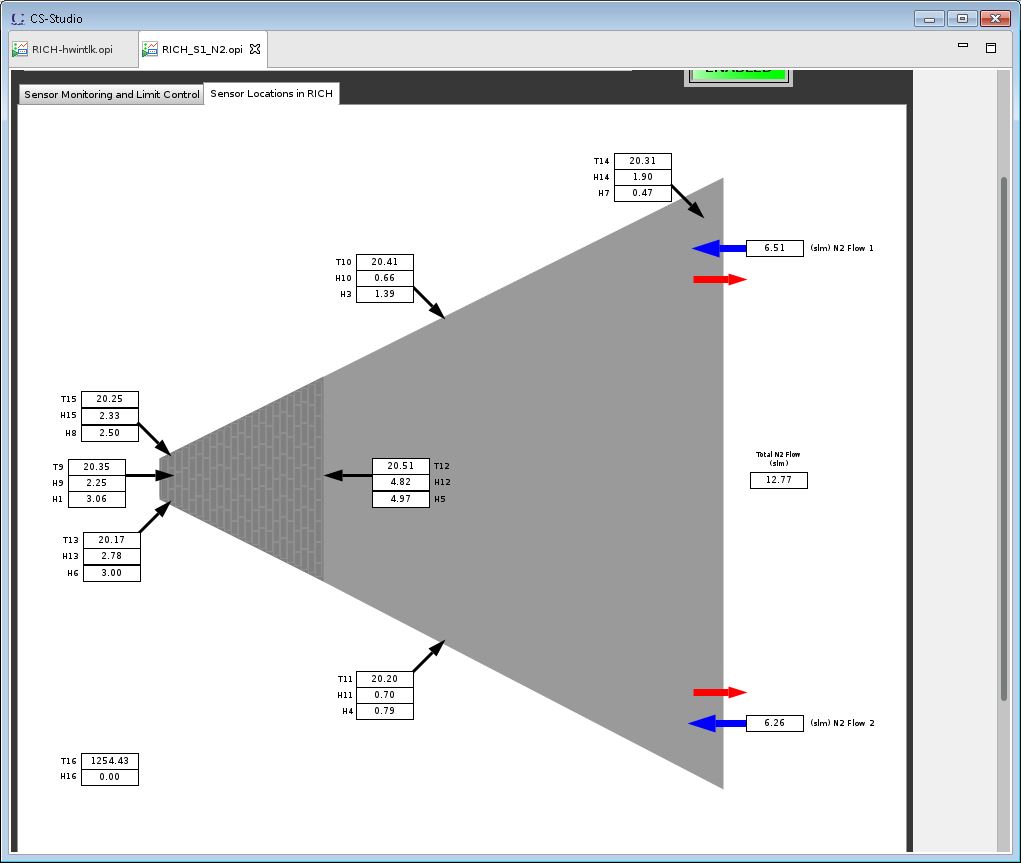Click the RICH_S1_N2.opi file icon
Viewport: 1021px width, 863px height.
point(150,50)
